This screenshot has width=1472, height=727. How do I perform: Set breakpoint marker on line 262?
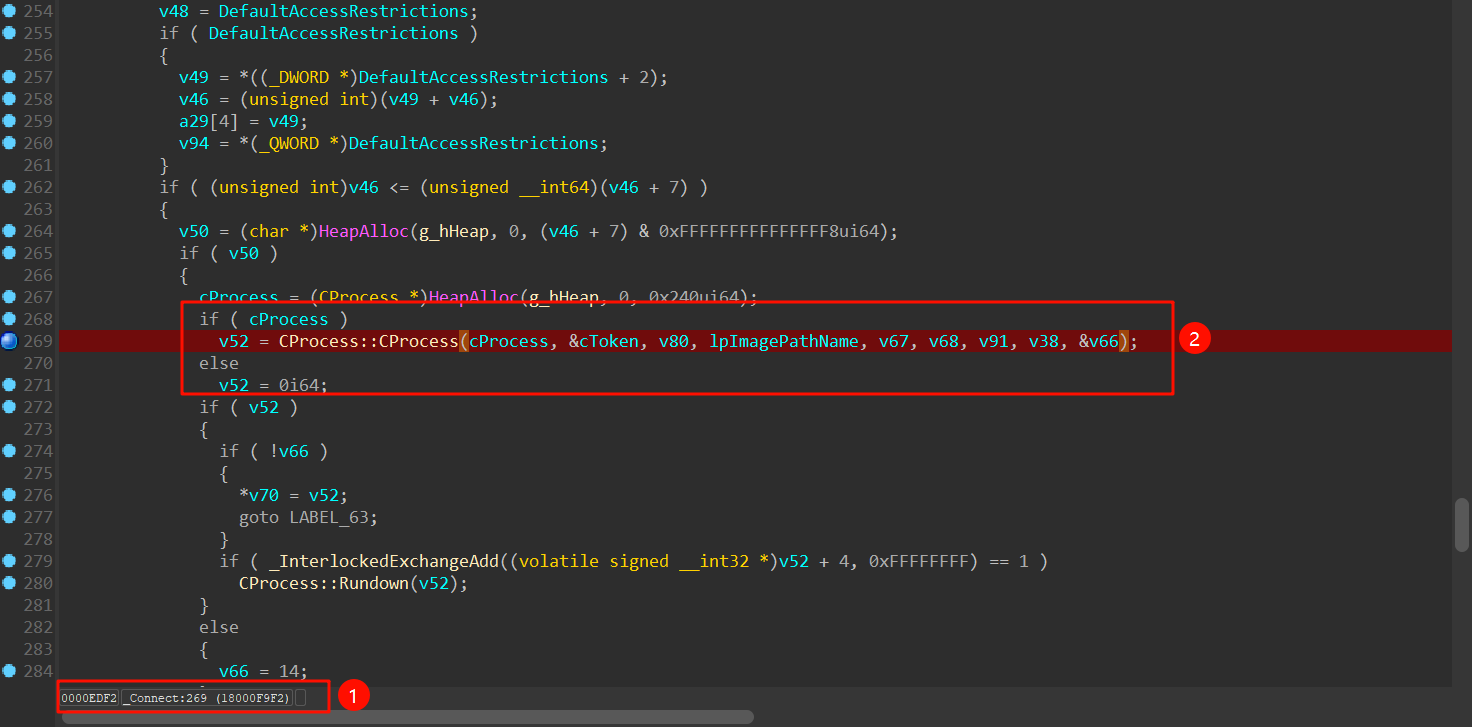(x=9, y=187)
